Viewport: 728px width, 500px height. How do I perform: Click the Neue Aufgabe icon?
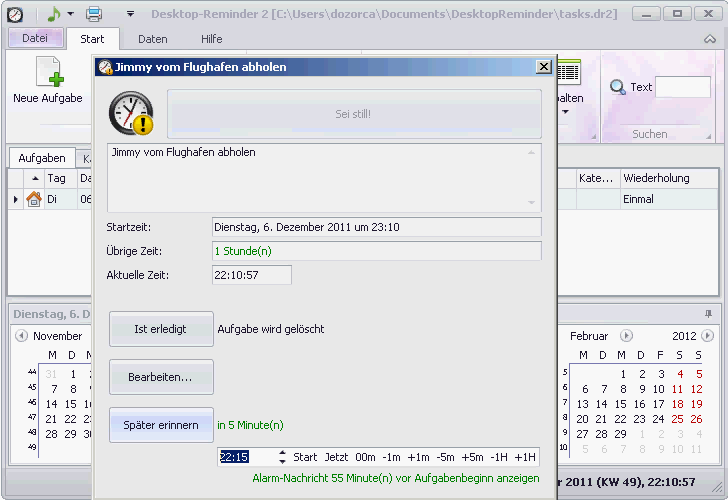(49, 71)
